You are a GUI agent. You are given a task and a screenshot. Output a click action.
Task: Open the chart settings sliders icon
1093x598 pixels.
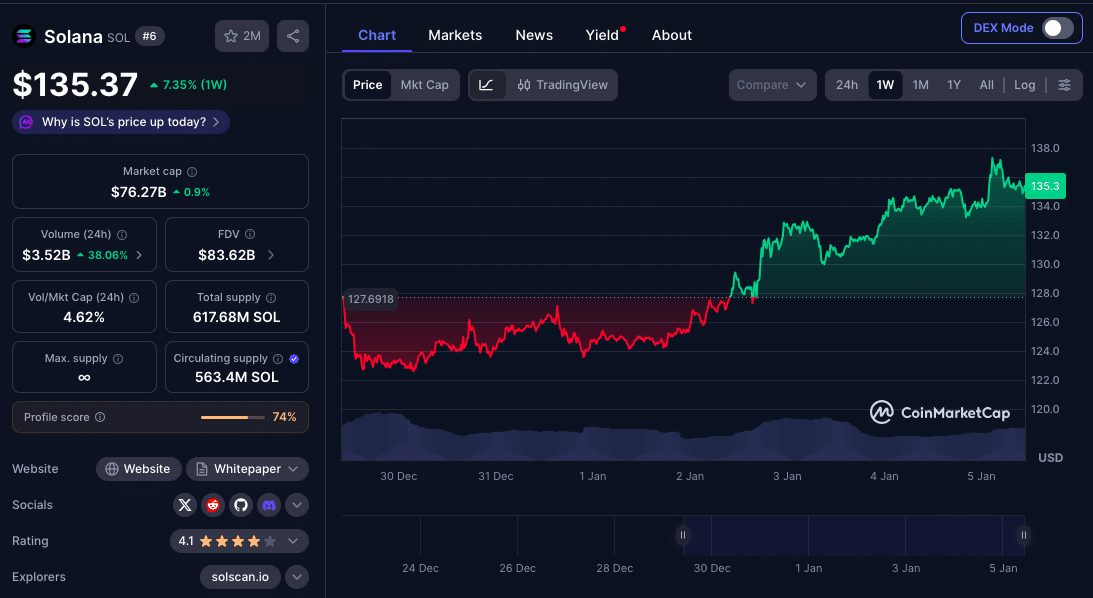[x=1064, y=85]
